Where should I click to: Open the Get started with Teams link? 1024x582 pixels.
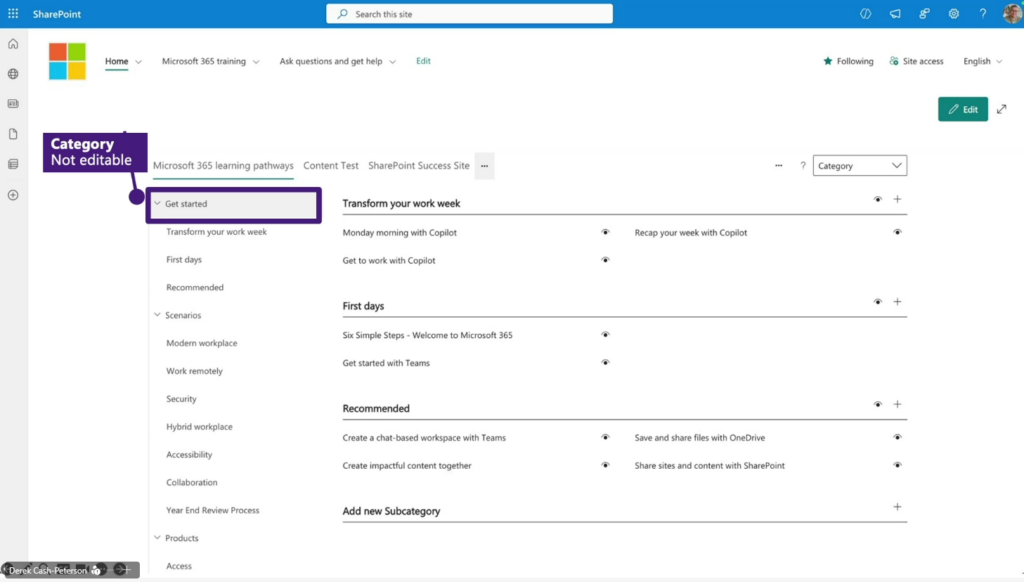coord(386,363)
